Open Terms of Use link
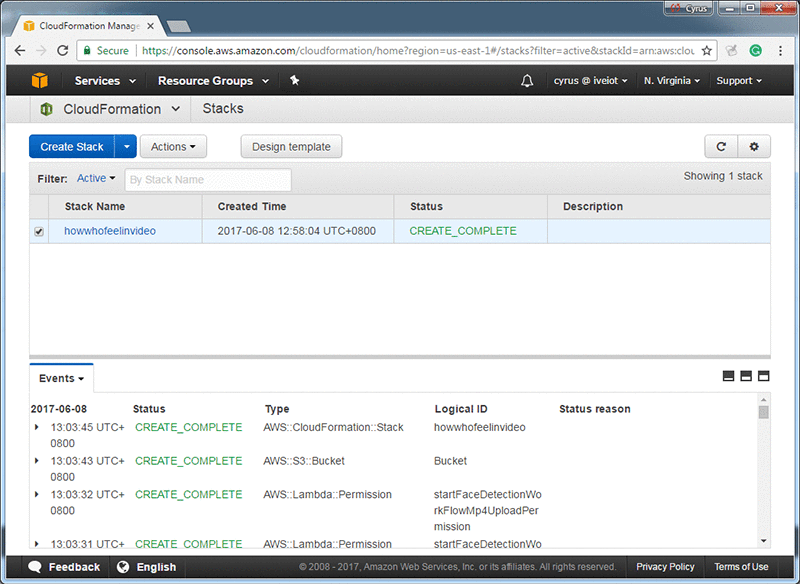The height and width of the screenshot is (584, 800). coord(741,567)
